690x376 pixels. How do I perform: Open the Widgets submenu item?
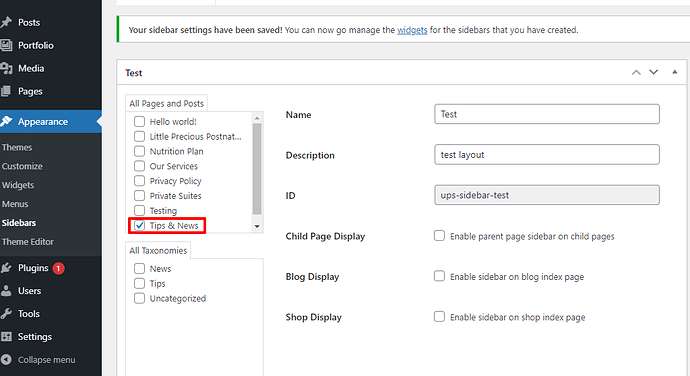click(18, 185)
